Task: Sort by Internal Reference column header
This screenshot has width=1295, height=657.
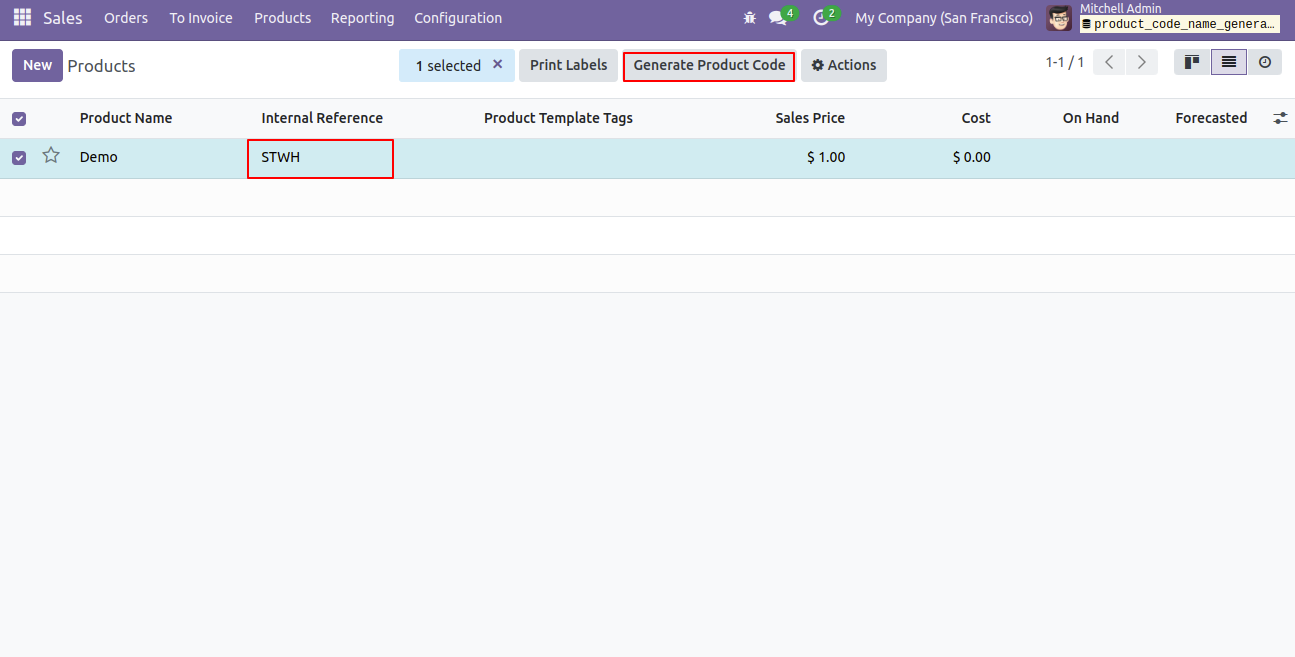Action: click(x=322, y=118)
